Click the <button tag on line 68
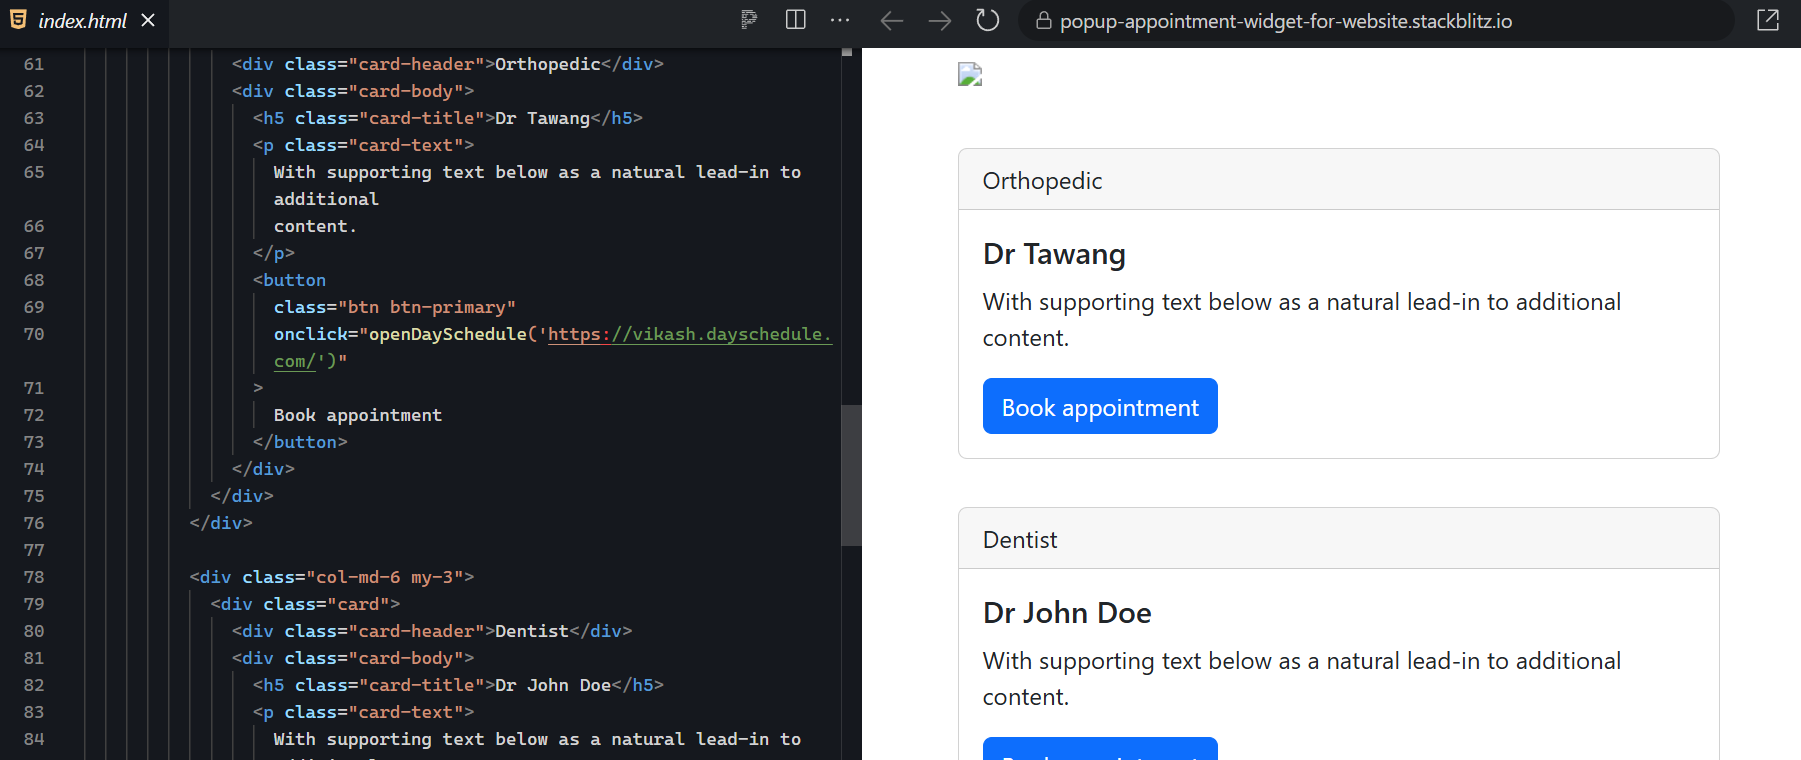The width and height of the screenshot is (1801, 760). [290, 280]
